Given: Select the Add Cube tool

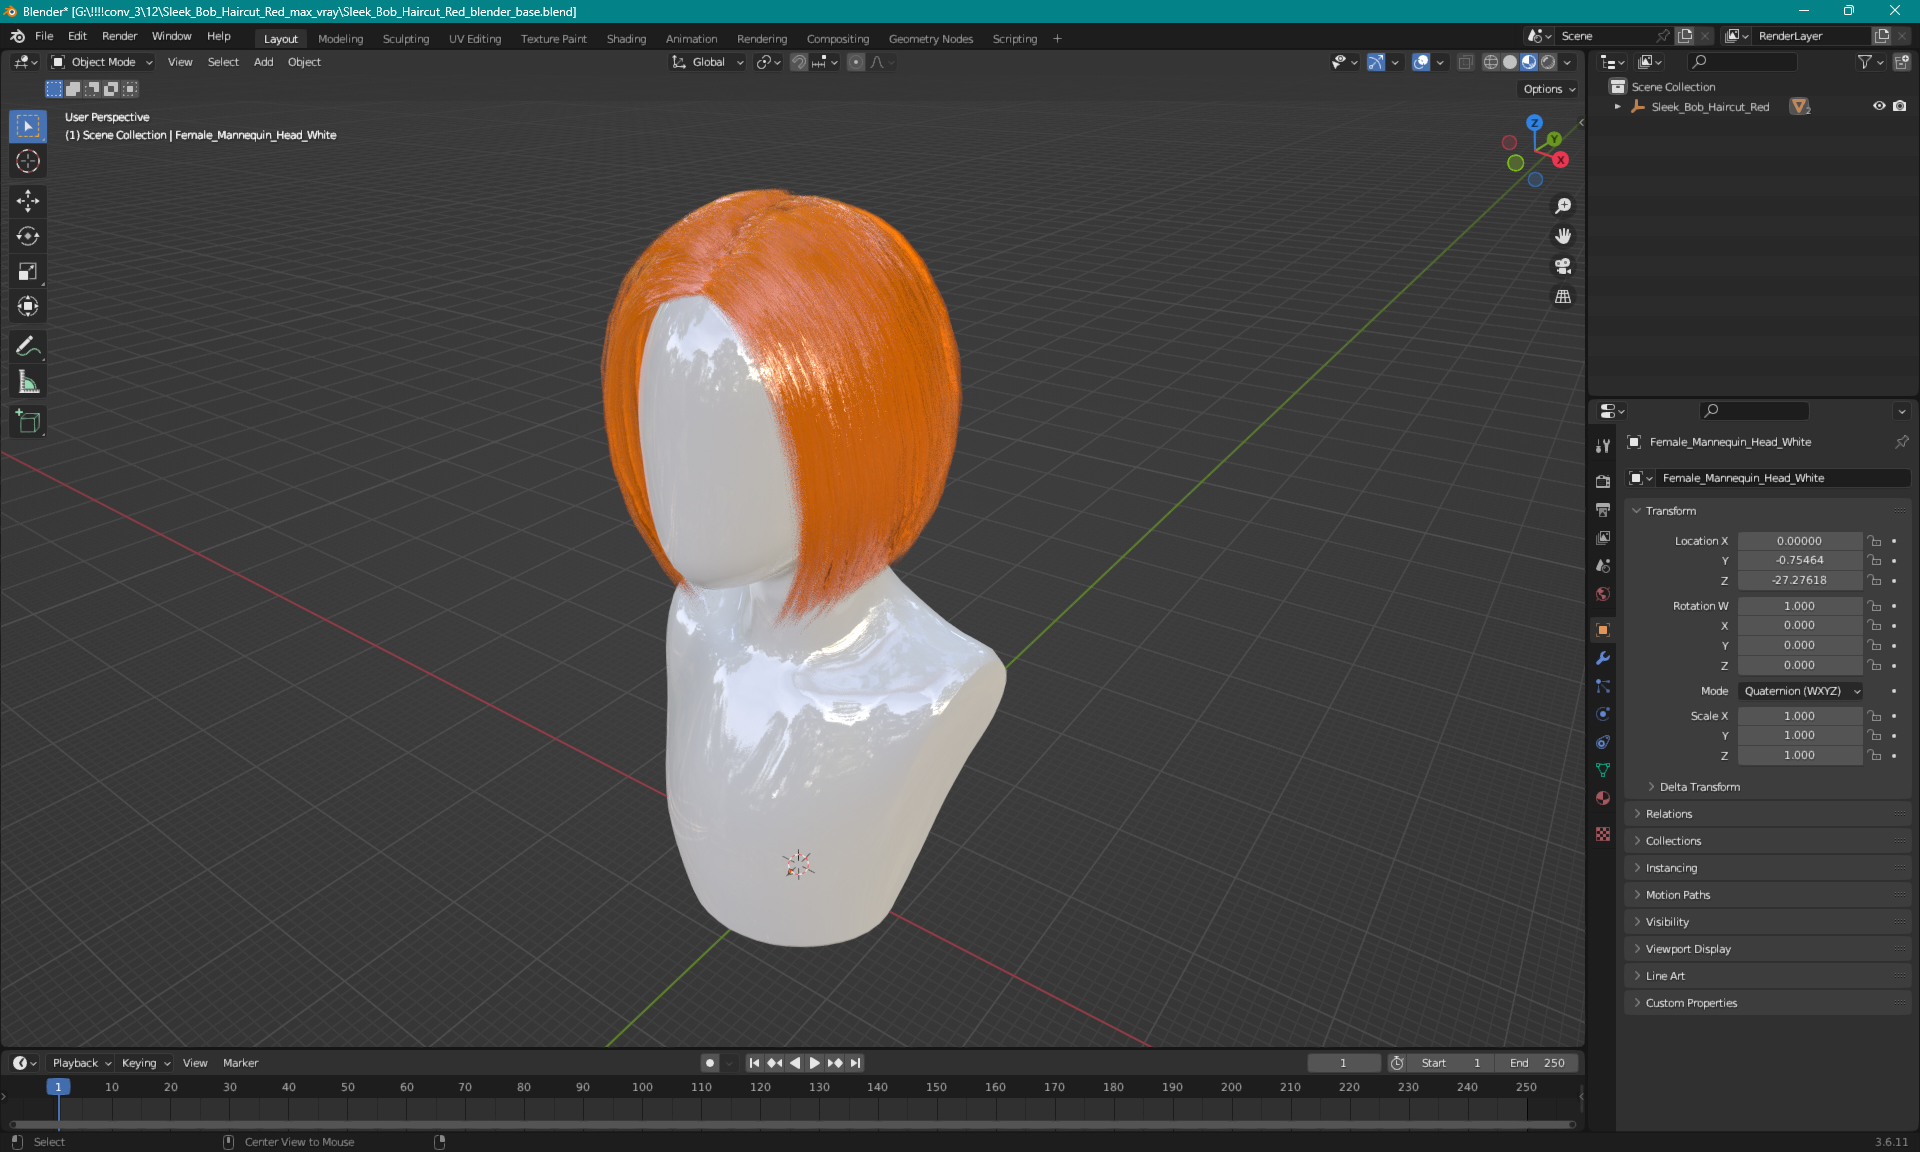Looking at the screenshot, I should (x=28, y=421).
